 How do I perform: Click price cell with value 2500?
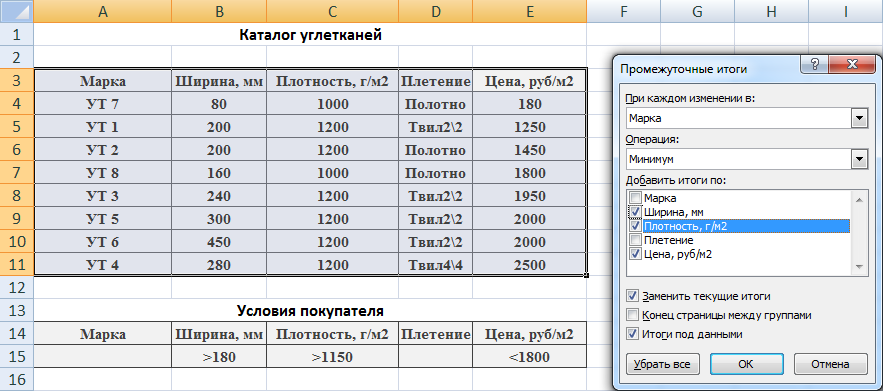click(529, 265)
